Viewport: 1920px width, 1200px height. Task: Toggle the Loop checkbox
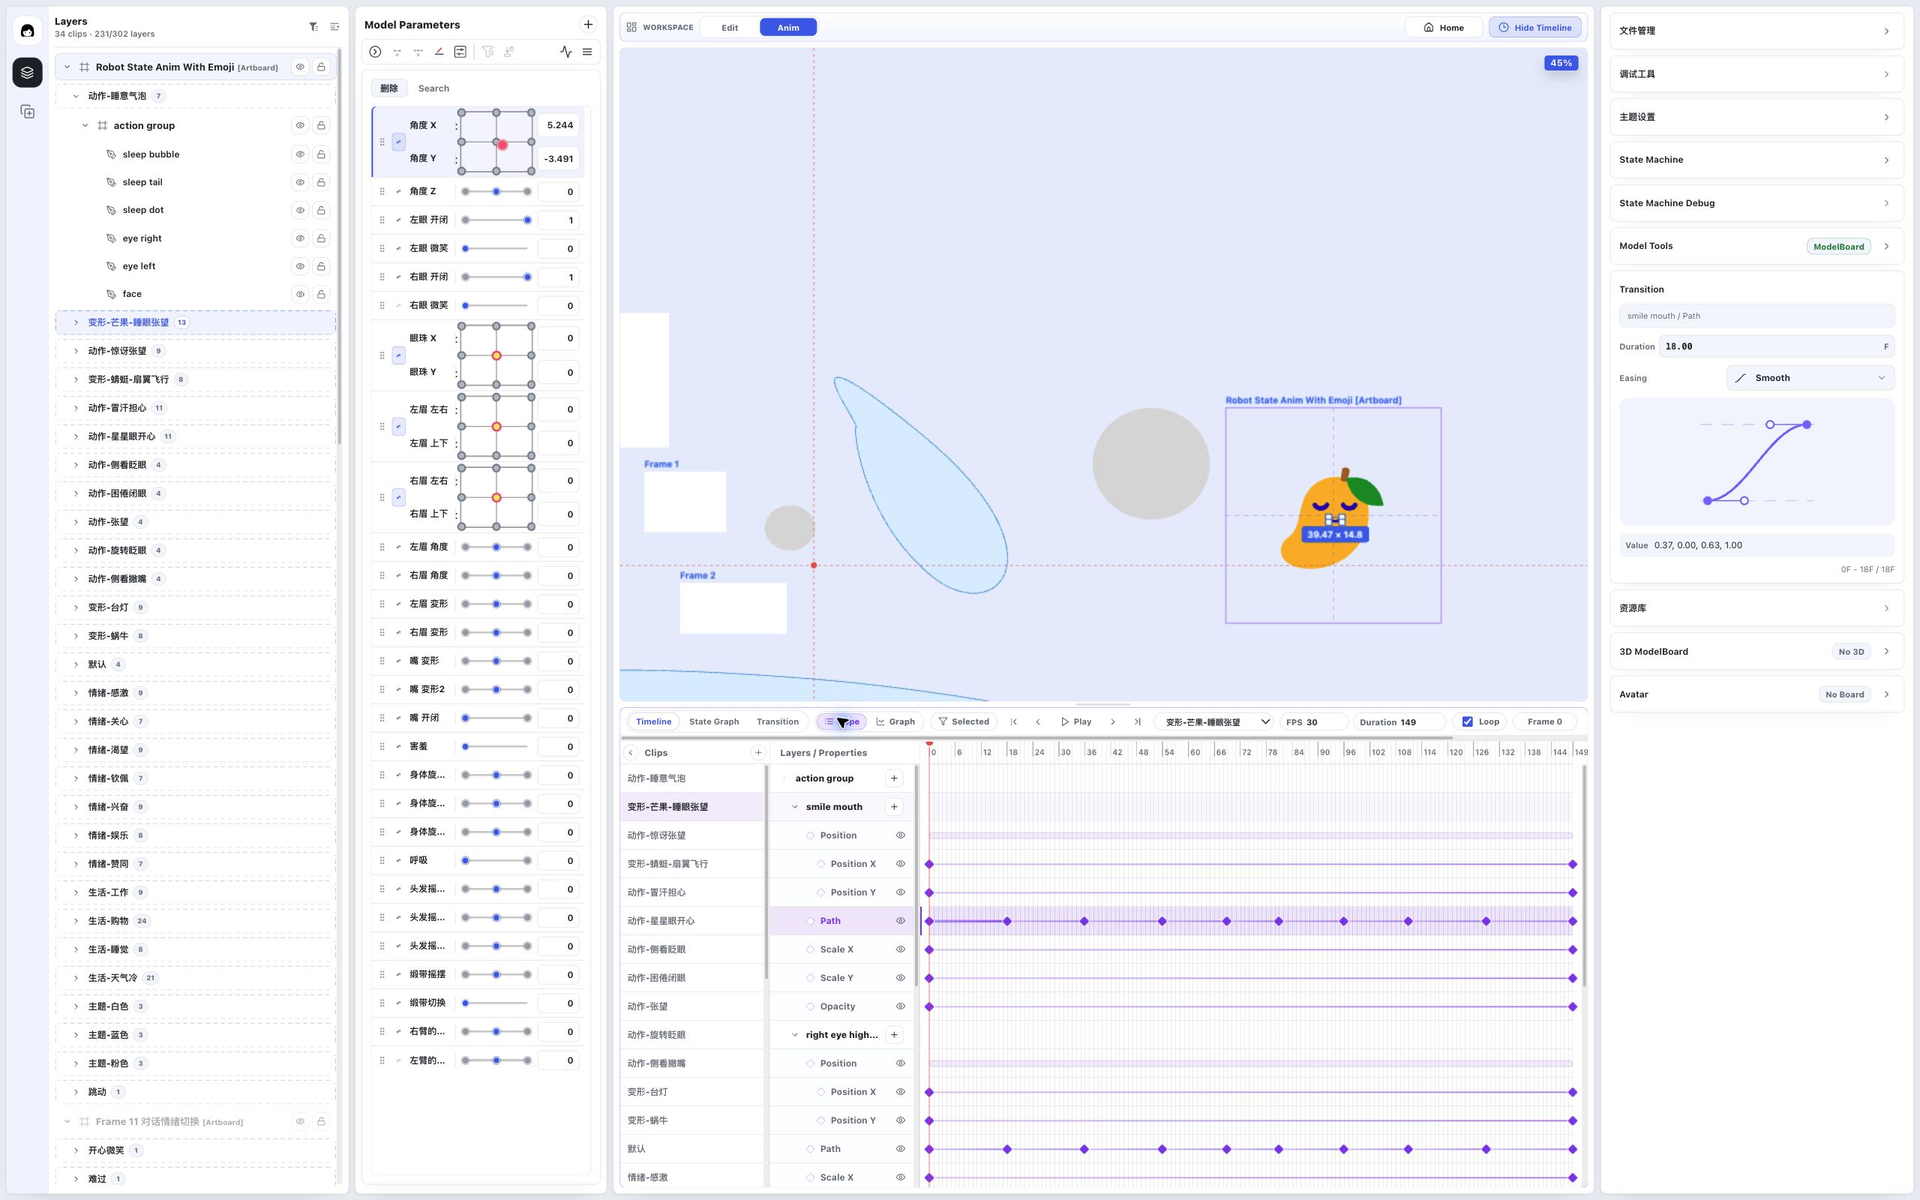(1467, 722)
